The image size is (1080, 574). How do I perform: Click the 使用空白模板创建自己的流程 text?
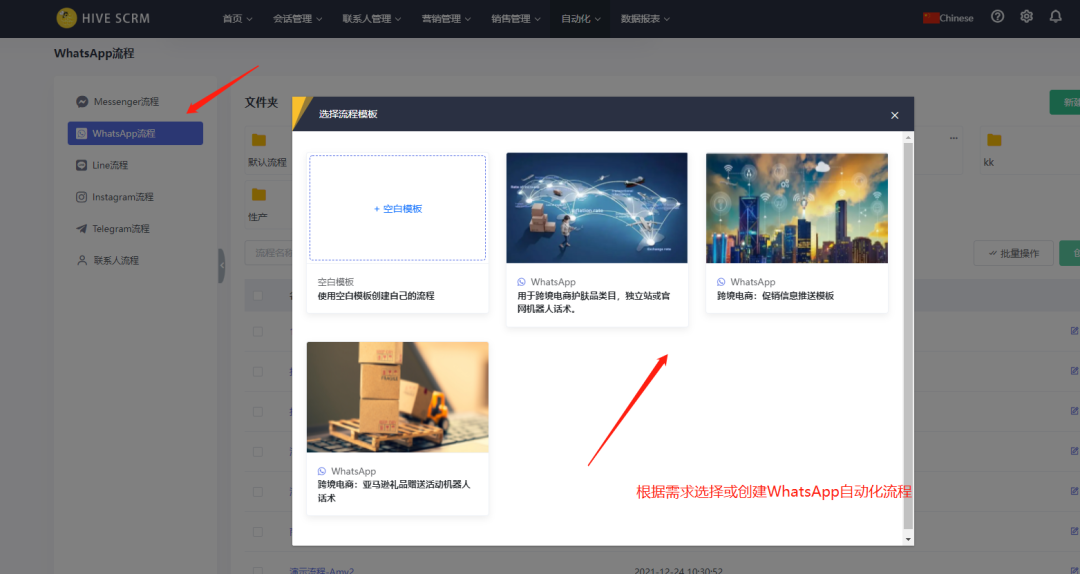[376, 296]
